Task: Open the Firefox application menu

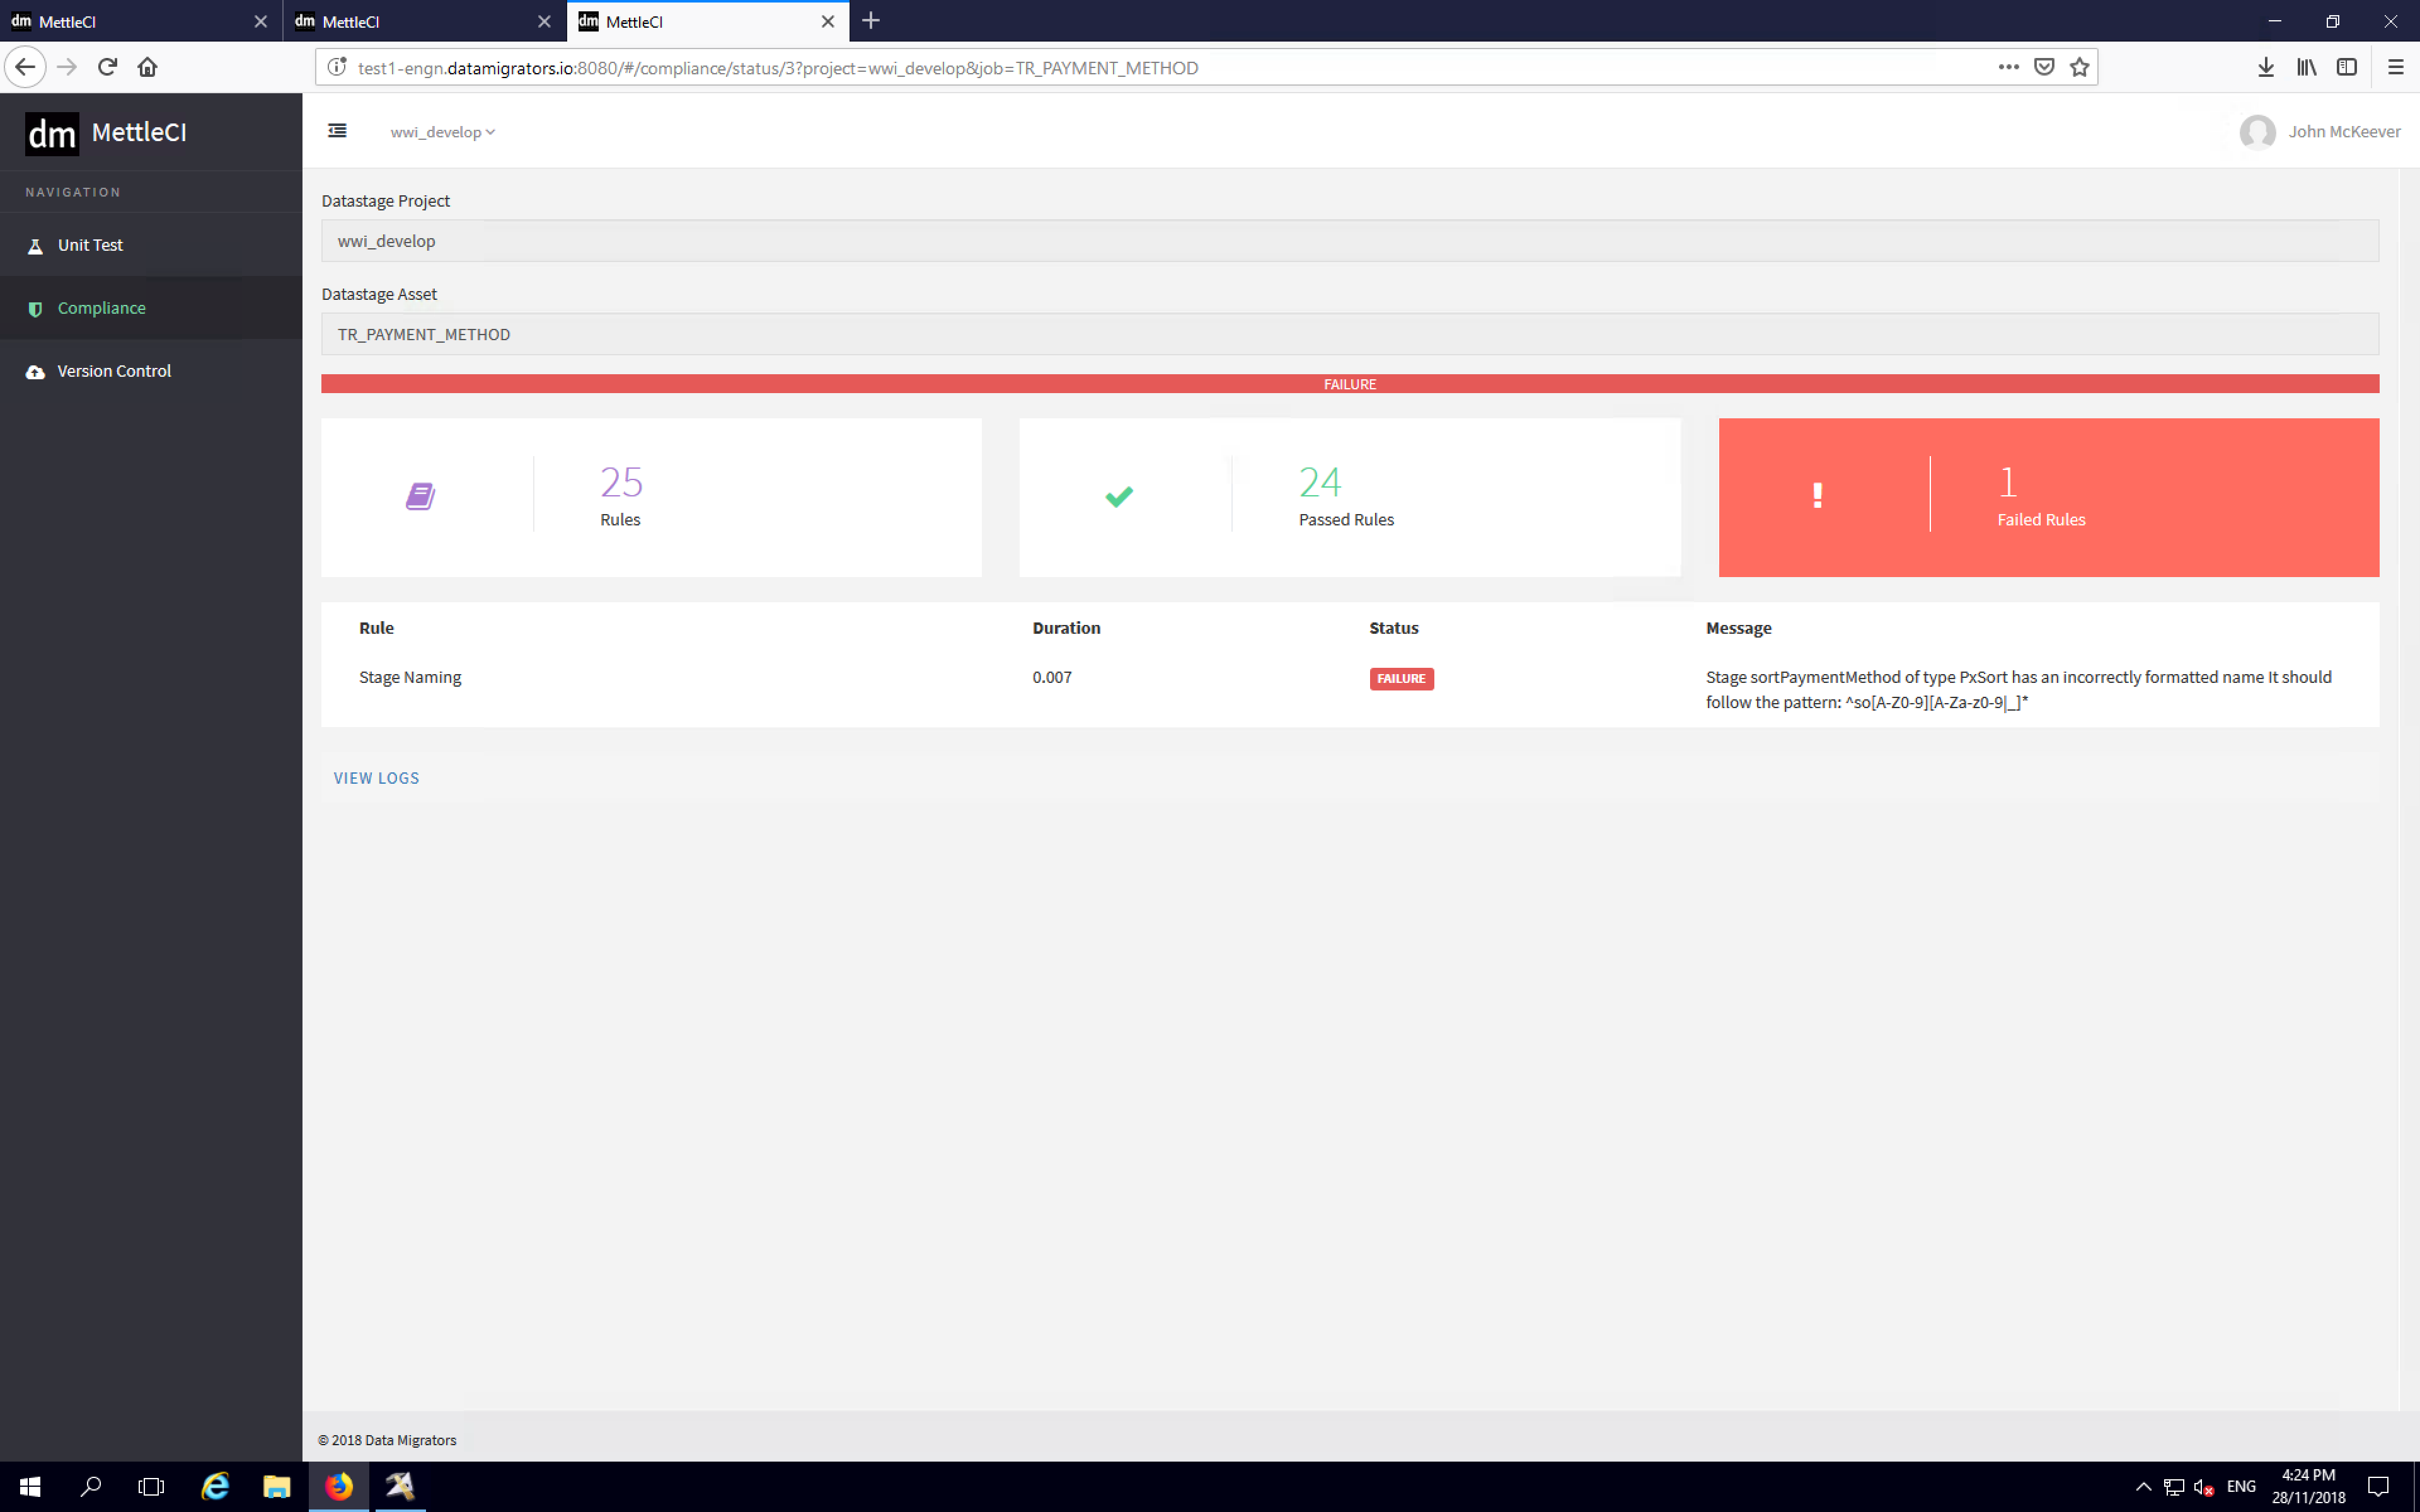Action: (x=2397, y=66)
